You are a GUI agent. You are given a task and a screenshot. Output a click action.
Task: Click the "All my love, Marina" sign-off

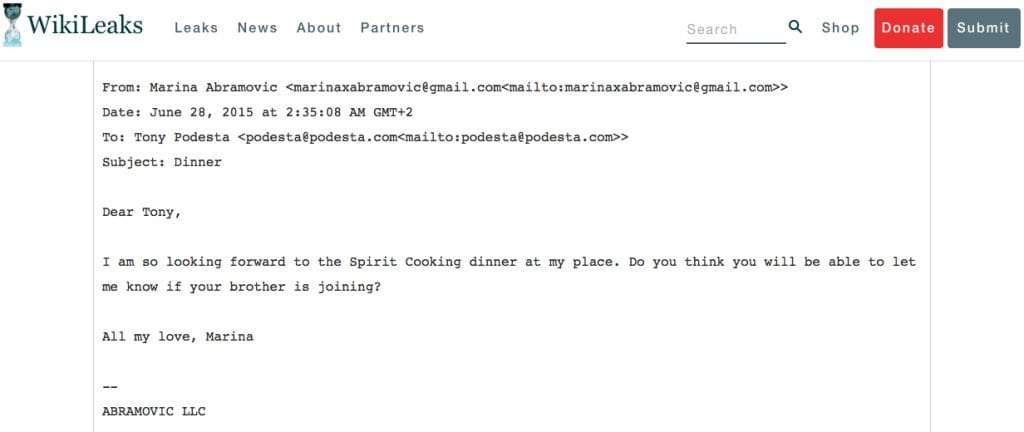click(178, 337)
